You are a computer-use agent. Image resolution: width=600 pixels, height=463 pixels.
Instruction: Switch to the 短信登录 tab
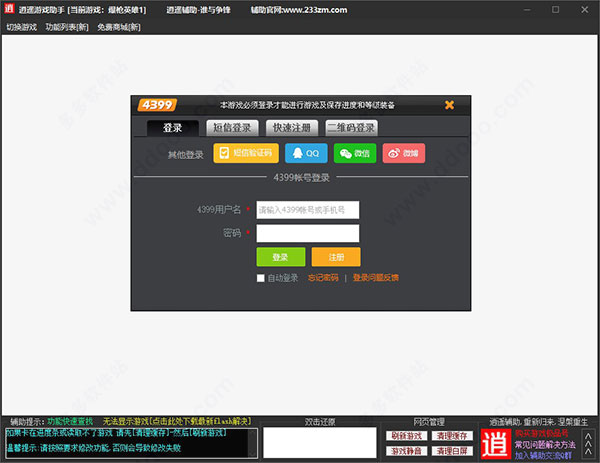coord(232,128)
